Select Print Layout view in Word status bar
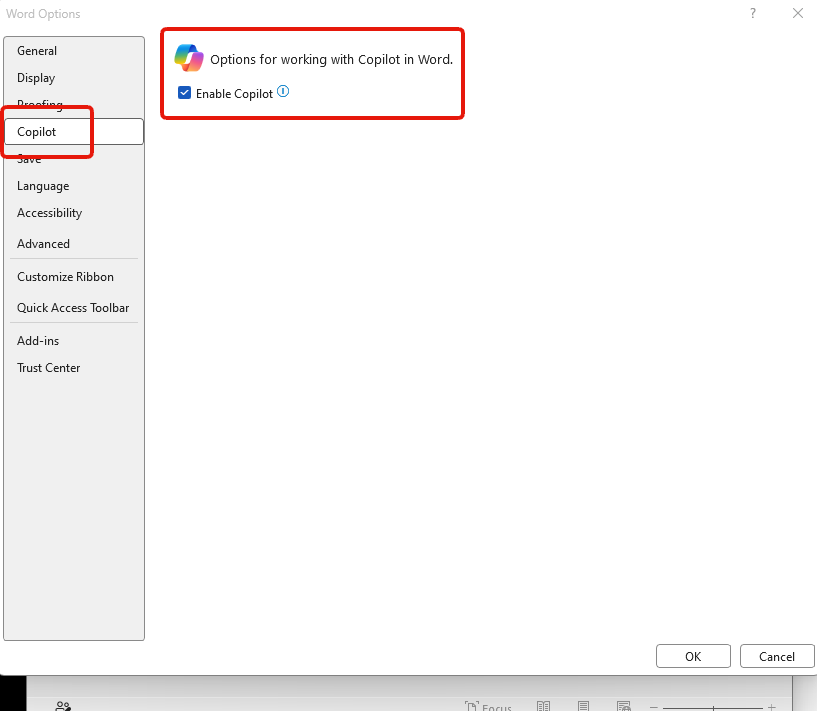 click(583, 706)
